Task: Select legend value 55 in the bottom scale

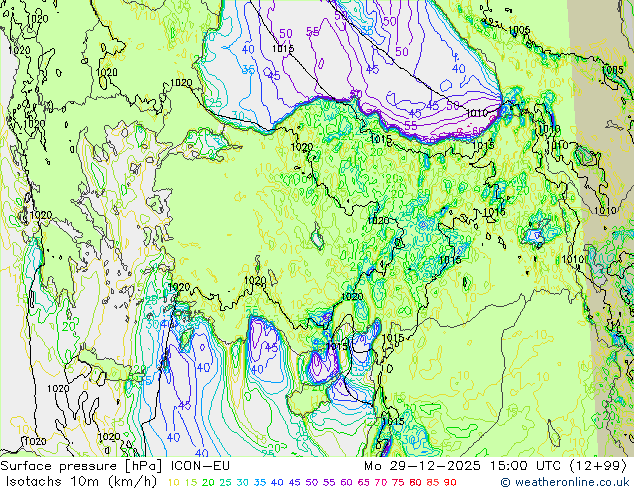Action: (x=329, y=483)
